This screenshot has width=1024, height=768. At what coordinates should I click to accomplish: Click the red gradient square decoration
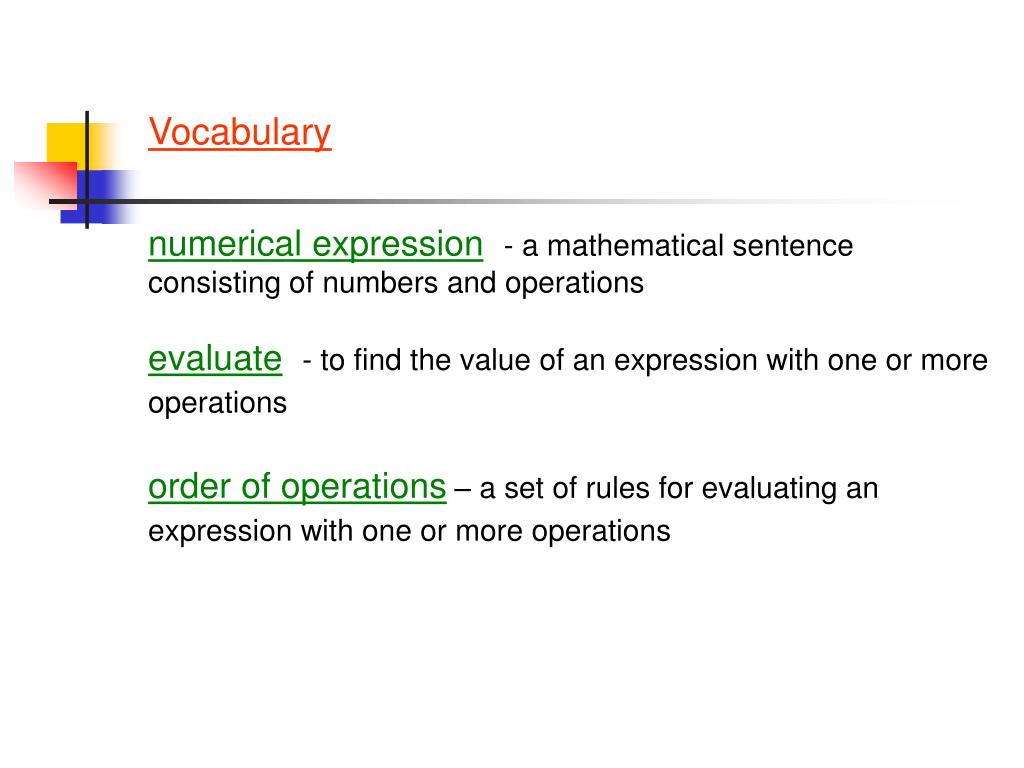[x=46, y=185]
